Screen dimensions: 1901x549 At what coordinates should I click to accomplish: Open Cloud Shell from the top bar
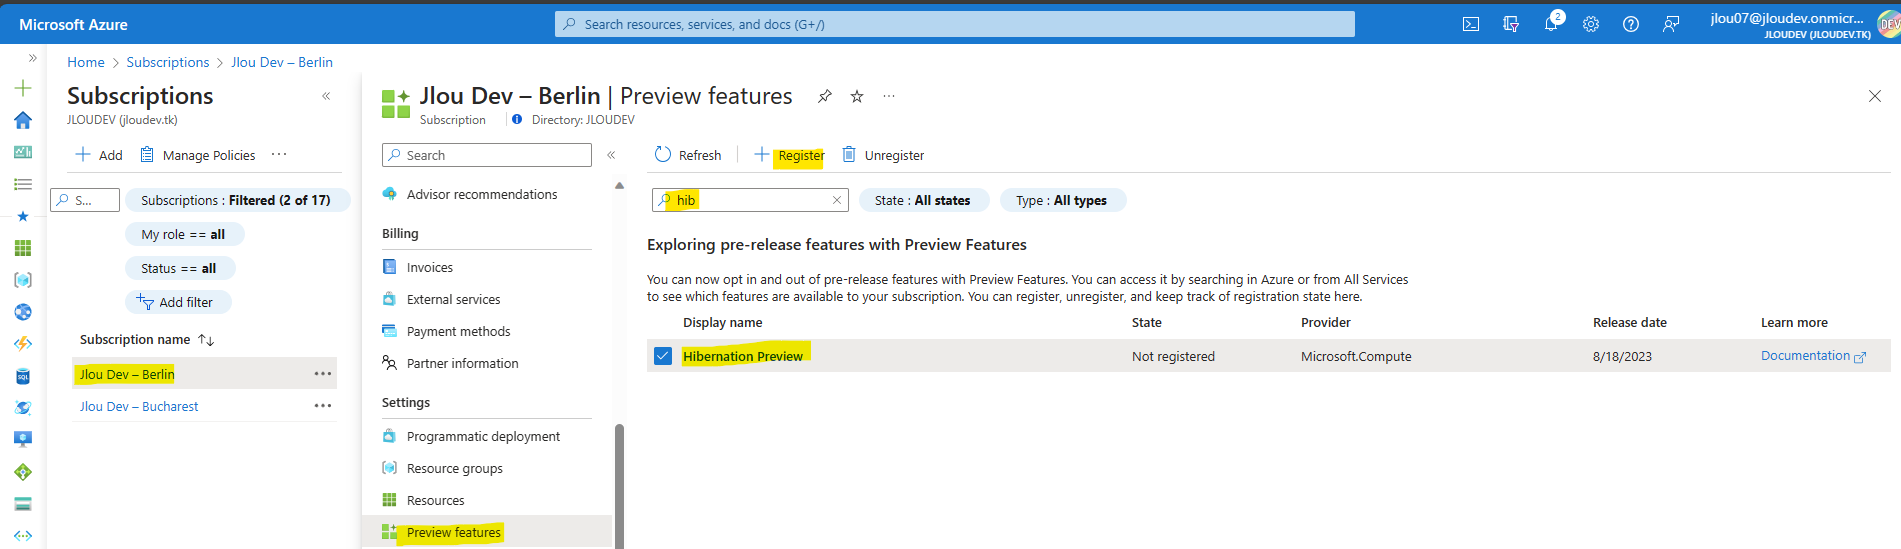tap(1470, 24)
